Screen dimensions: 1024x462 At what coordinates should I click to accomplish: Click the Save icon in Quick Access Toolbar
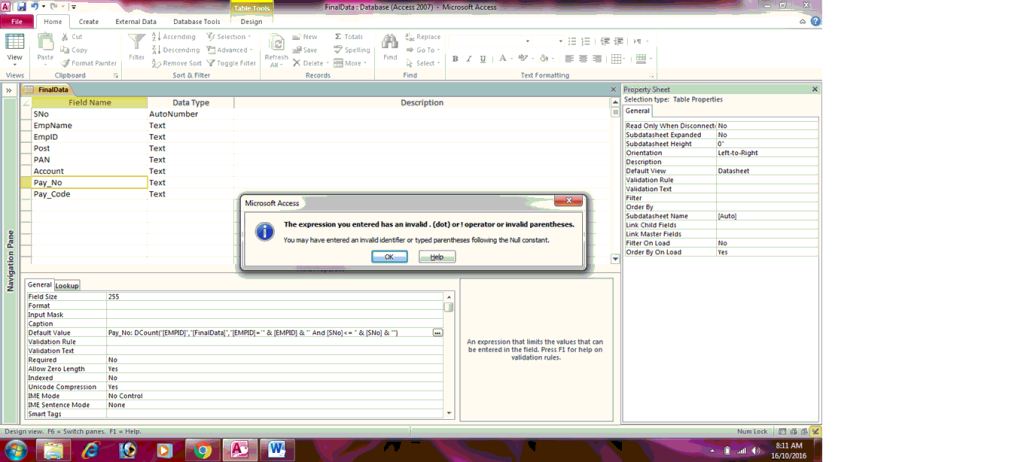[x=21, y=7]
